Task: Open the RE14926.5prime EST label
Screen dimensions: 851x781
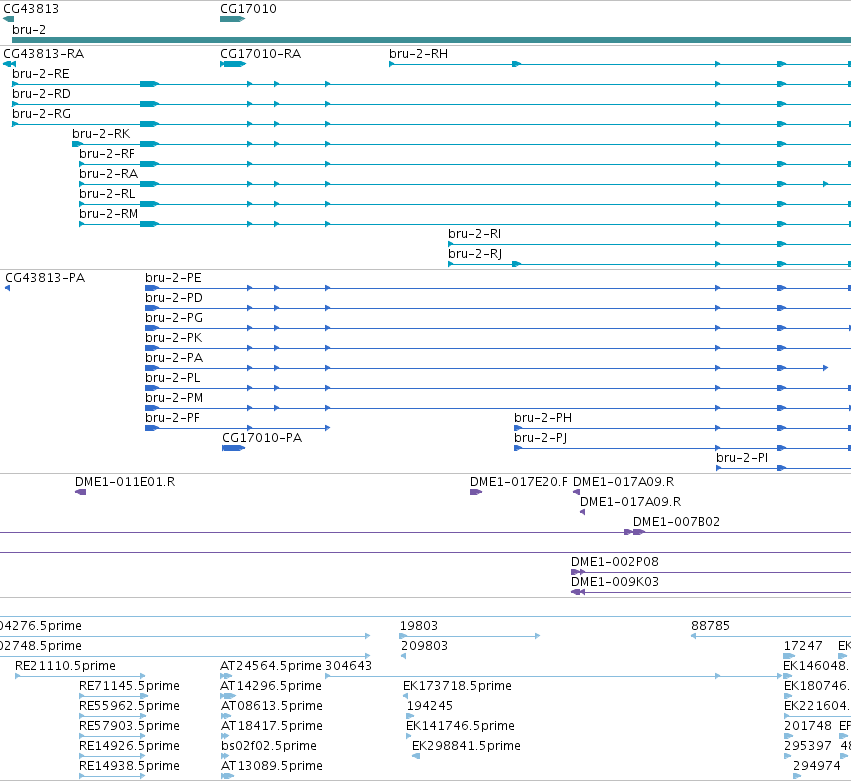Action: pos(129,746)
